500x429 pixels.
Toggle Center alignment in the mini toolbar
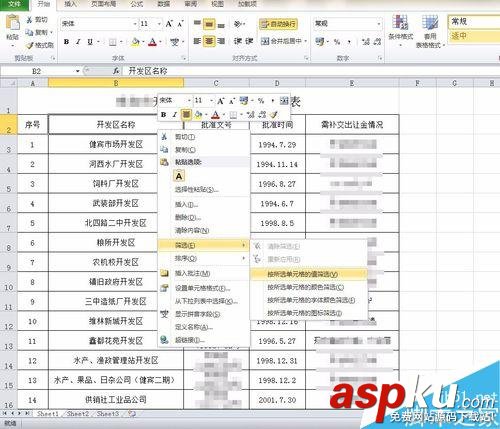tap(186, 115)
